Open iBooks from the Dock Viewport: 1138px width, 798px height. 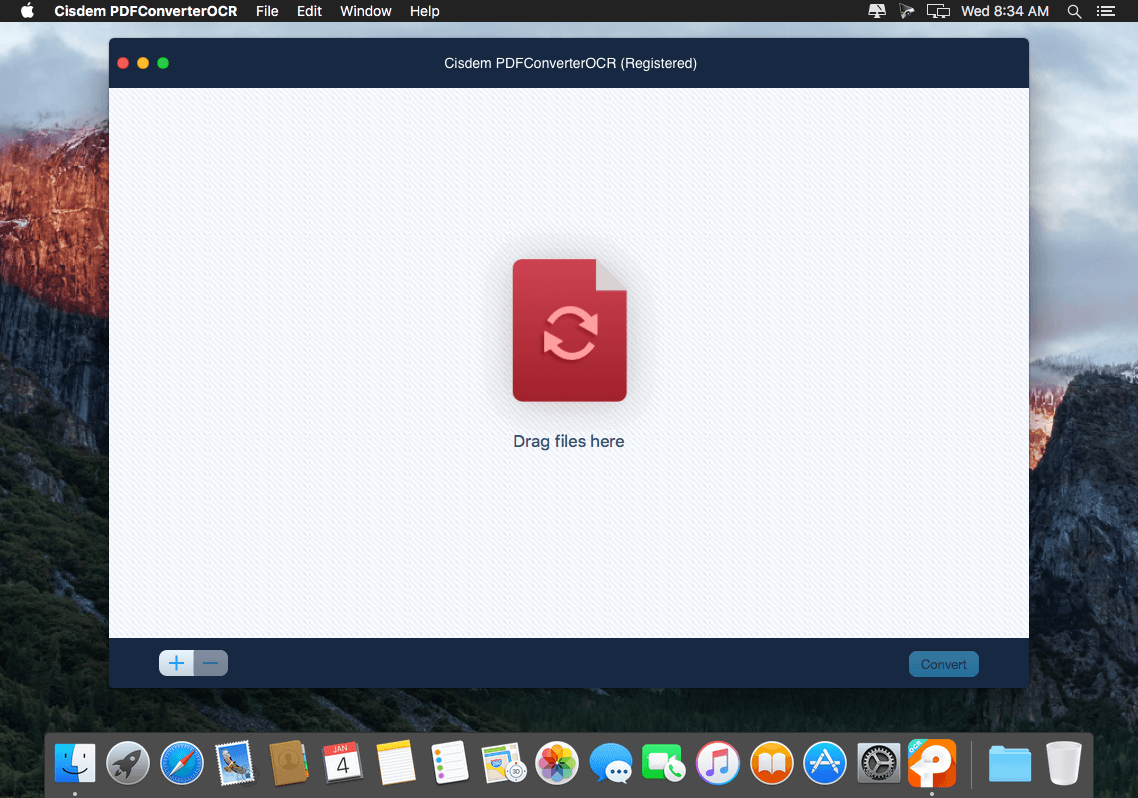tap(771, 763)
